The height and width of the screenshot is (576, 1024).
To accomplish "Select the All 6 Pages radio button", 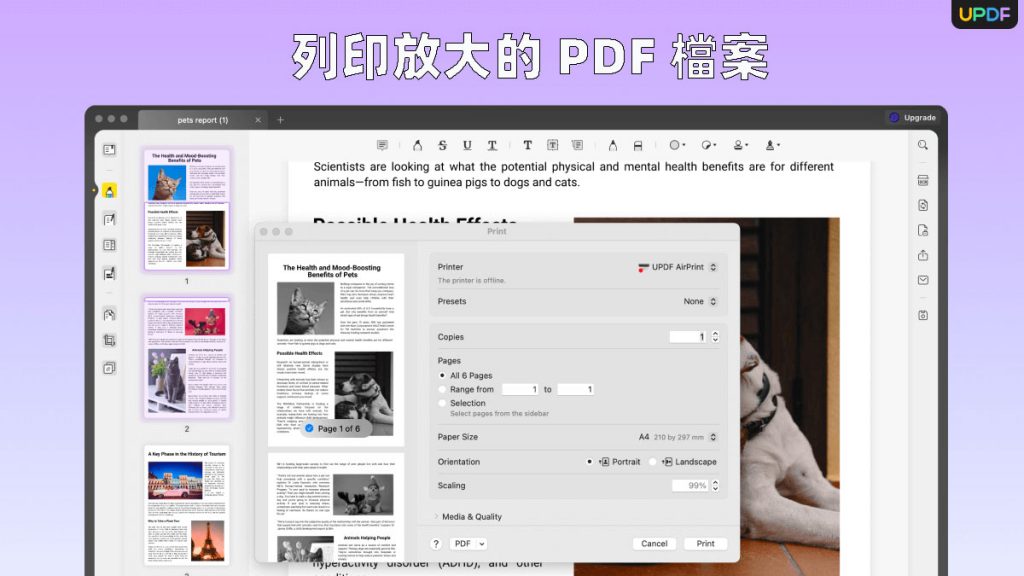I will (x=443, y=375).
